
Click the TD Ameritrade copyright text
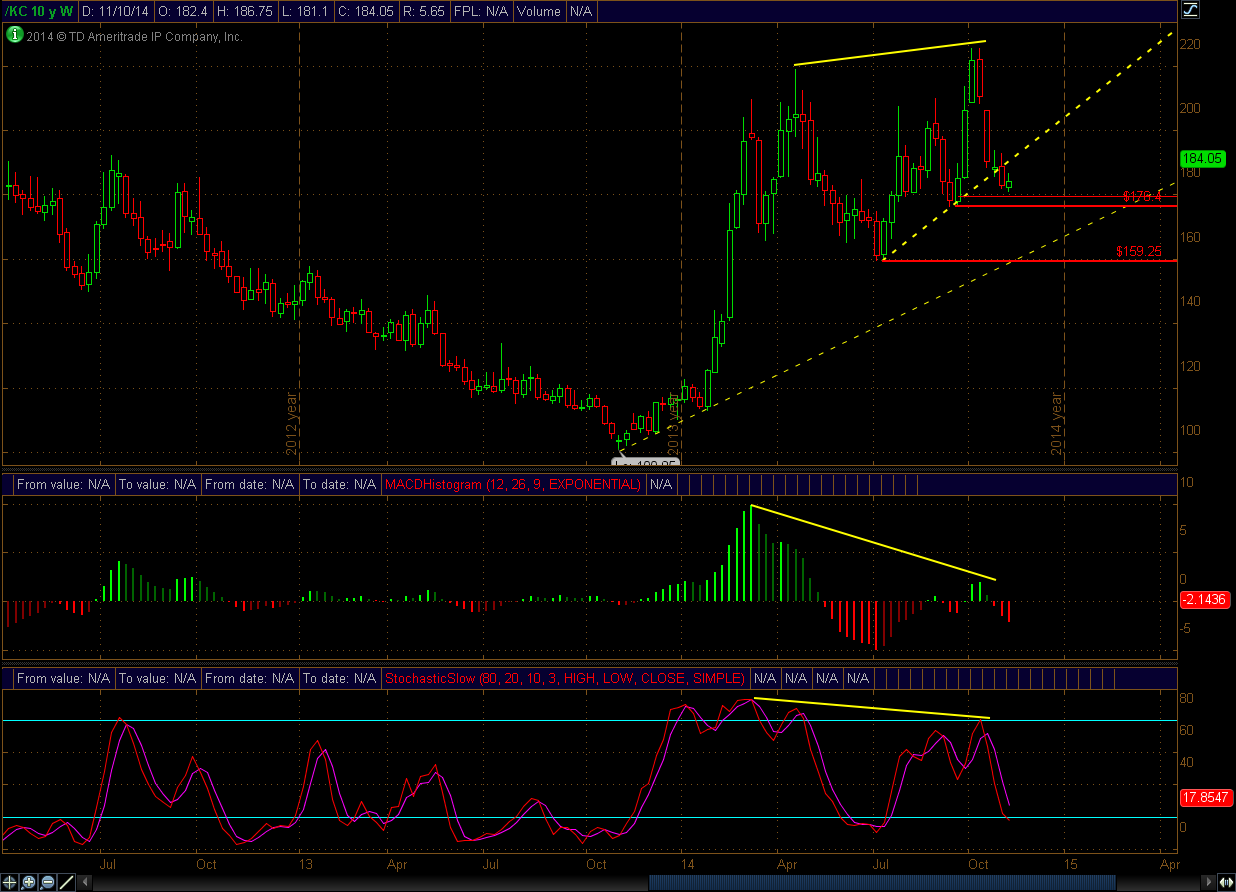point(135,36)
